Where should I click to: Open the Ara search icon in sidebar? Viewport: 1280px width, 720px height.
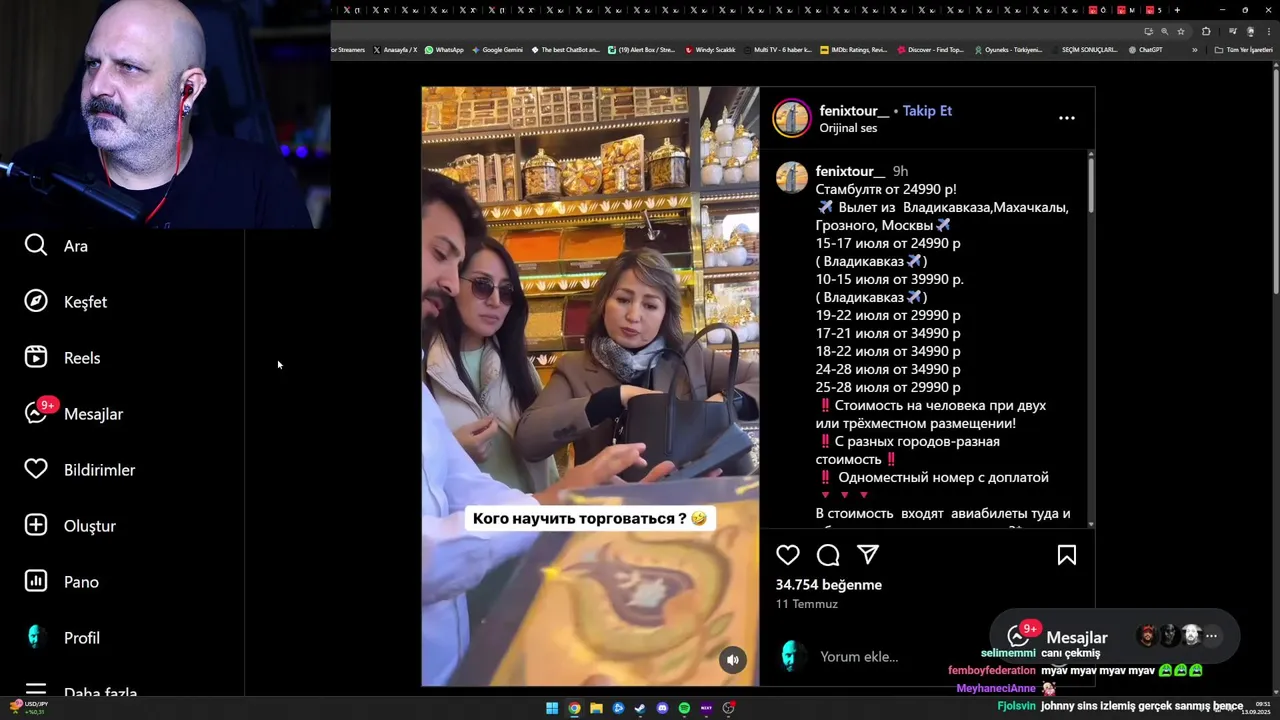coord(36,245)
